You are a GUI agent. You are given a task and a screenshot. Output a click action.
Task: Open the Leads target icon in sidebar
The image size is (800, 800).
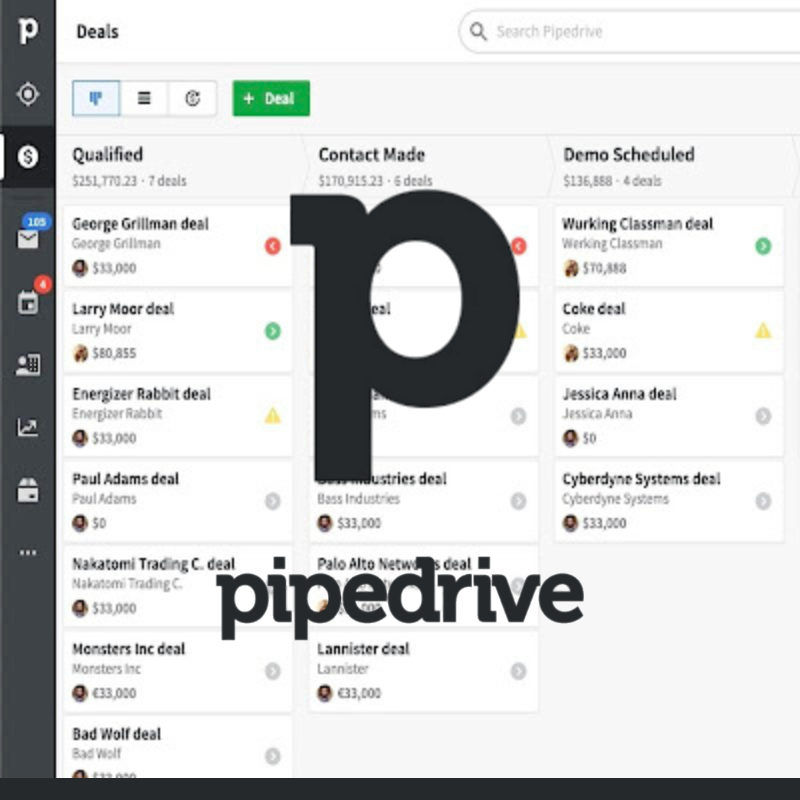click(x=28, y=94)
